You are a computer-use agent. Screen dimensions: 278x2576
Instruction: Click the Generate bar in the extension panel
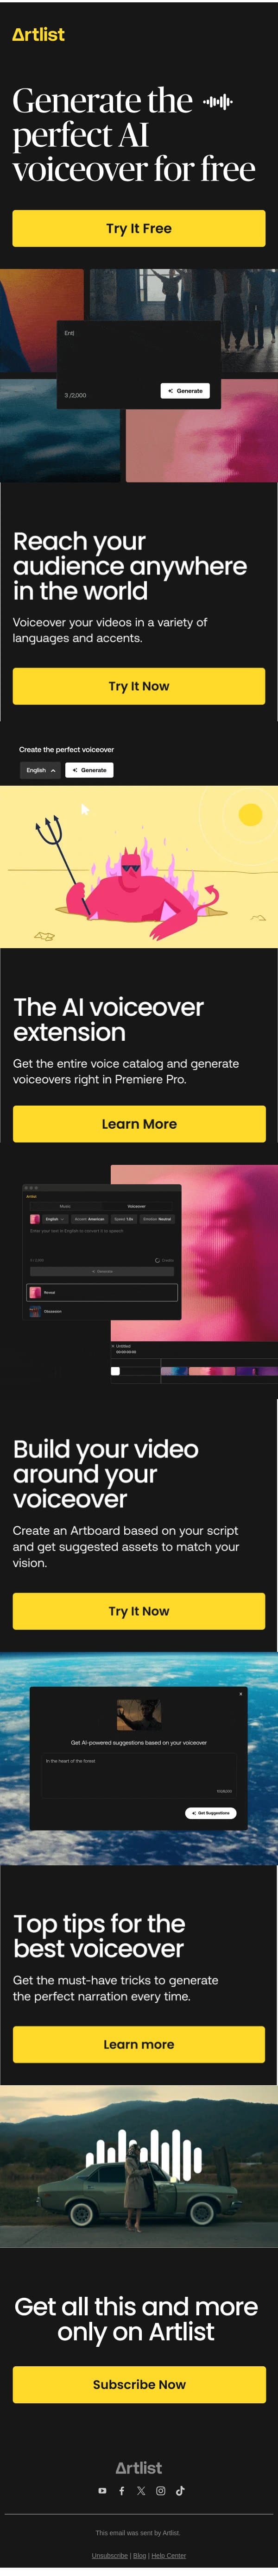(102, 1271)
